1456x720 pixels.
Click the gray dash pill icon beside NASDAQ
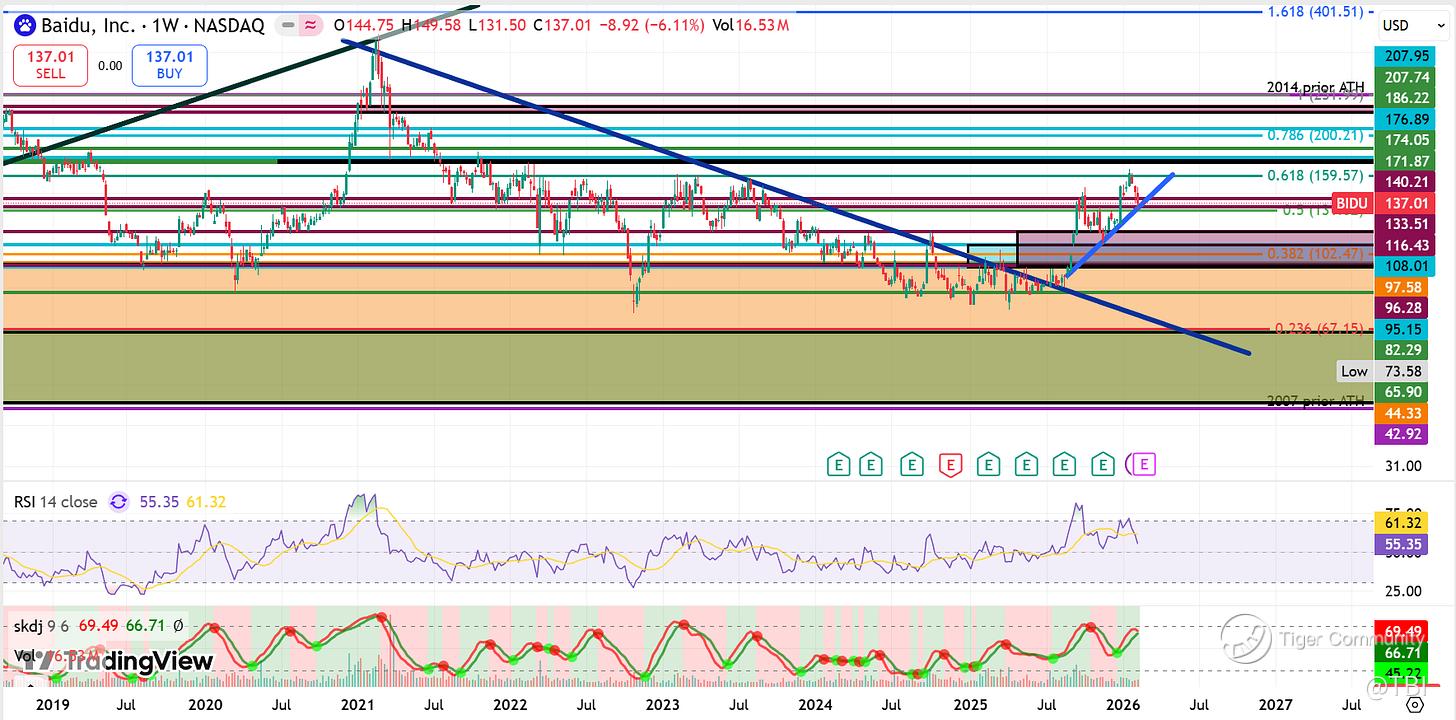pos(289,25)
